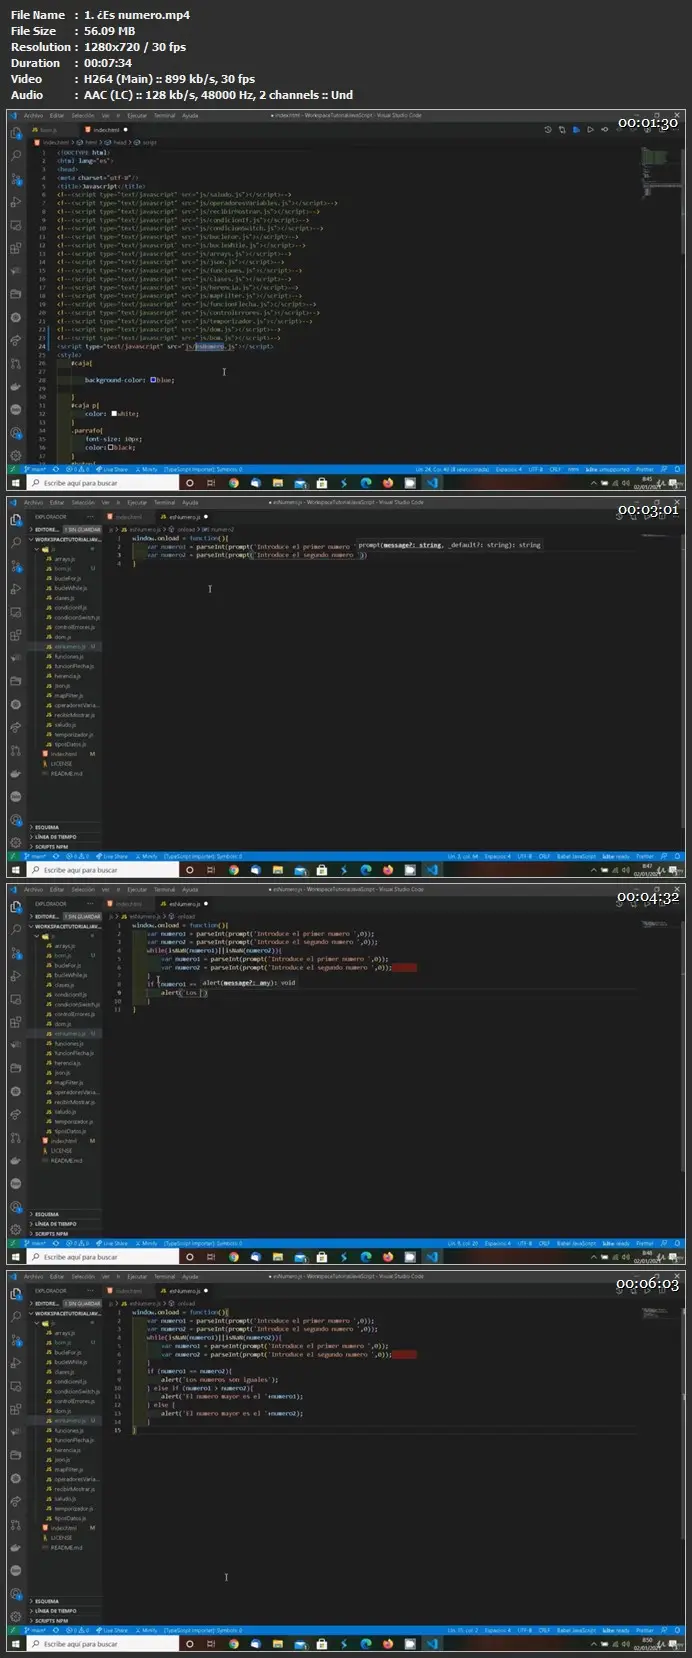Click Extensions icon in 00:03:01 frame
692x1658 pixels.
(x=15, y=635)
